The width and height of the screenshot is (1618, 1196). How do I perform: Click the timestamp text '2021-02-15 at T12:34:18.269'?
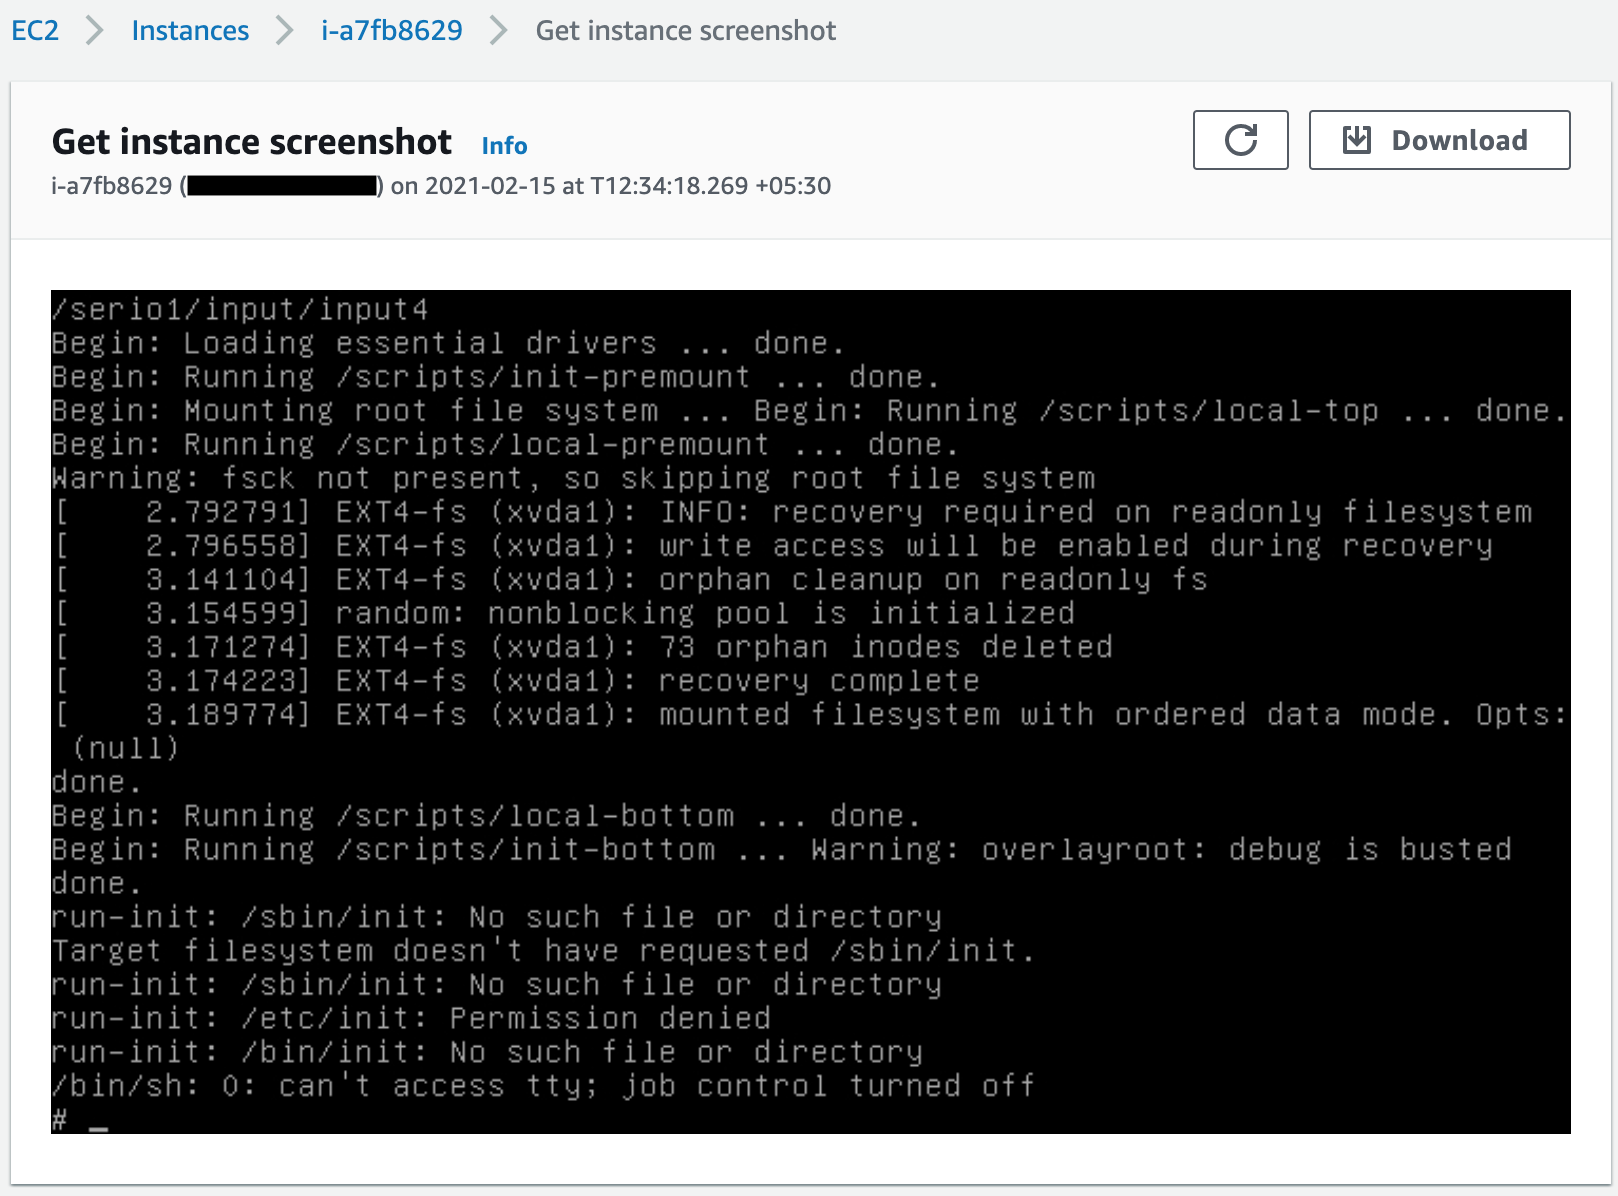[x=586, y=186]
